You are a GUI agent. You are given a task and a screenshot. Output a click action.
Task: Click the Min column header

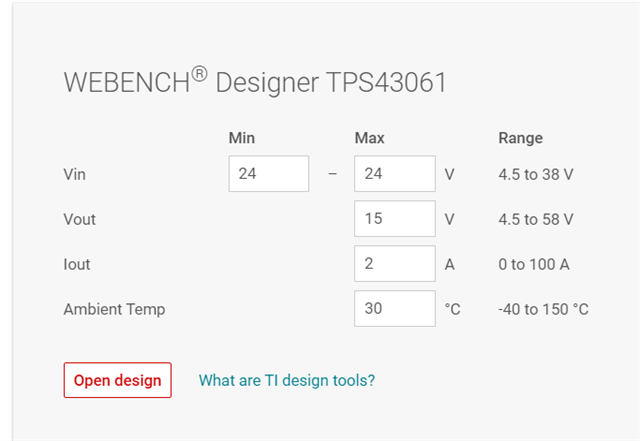click(x=242, y=138)
